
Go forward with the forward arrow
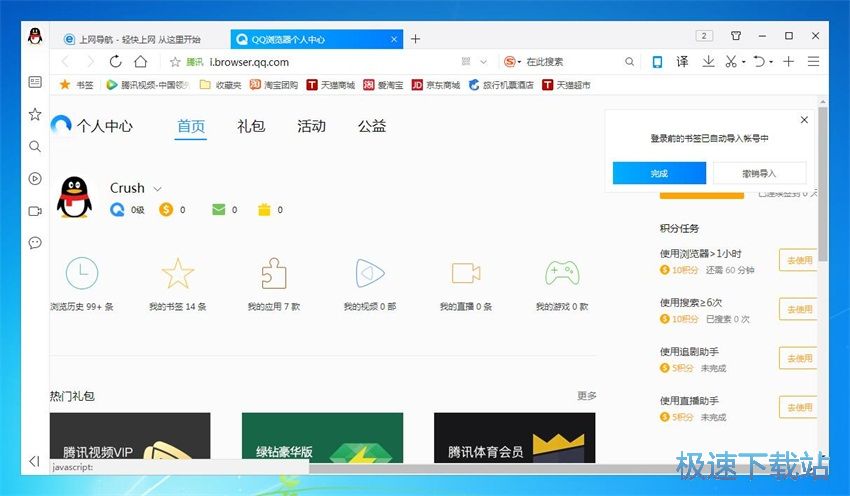(x=89, y=62)
